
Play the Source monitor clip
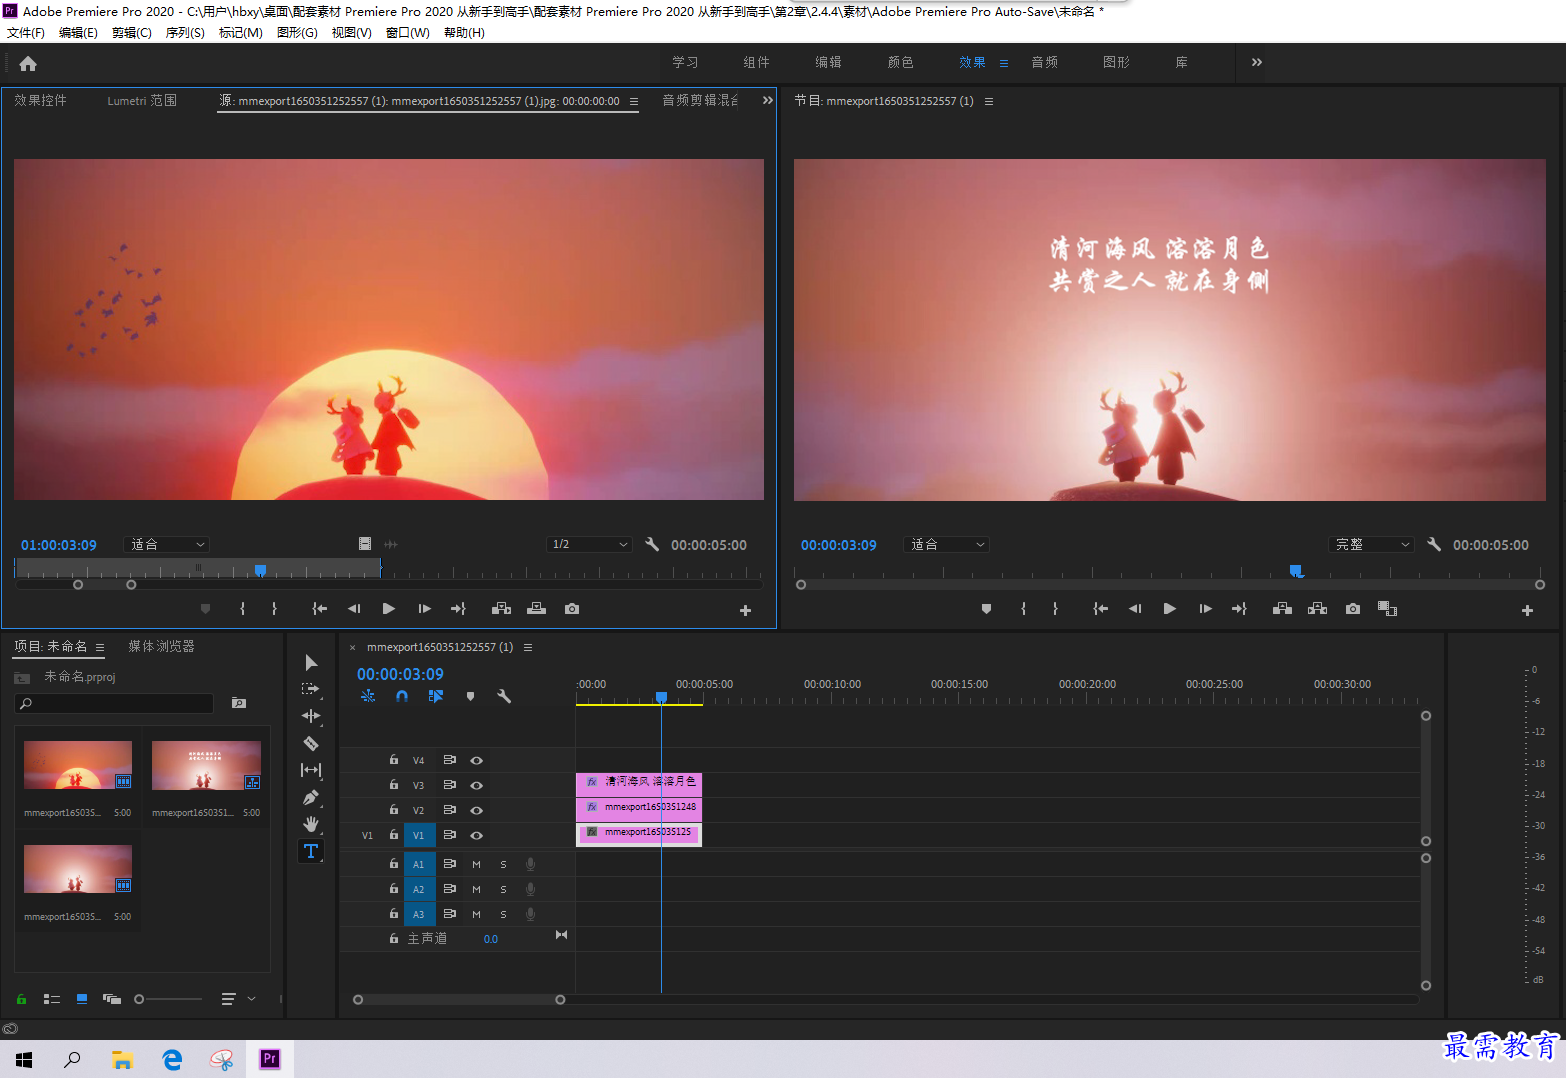click(389, 609)
